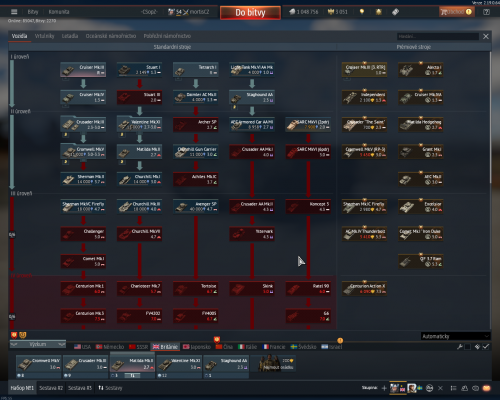This screenshot has height=400, width=500.
Task: Select the Avenger SP vehicle
Action: click(x=196, y=206)
